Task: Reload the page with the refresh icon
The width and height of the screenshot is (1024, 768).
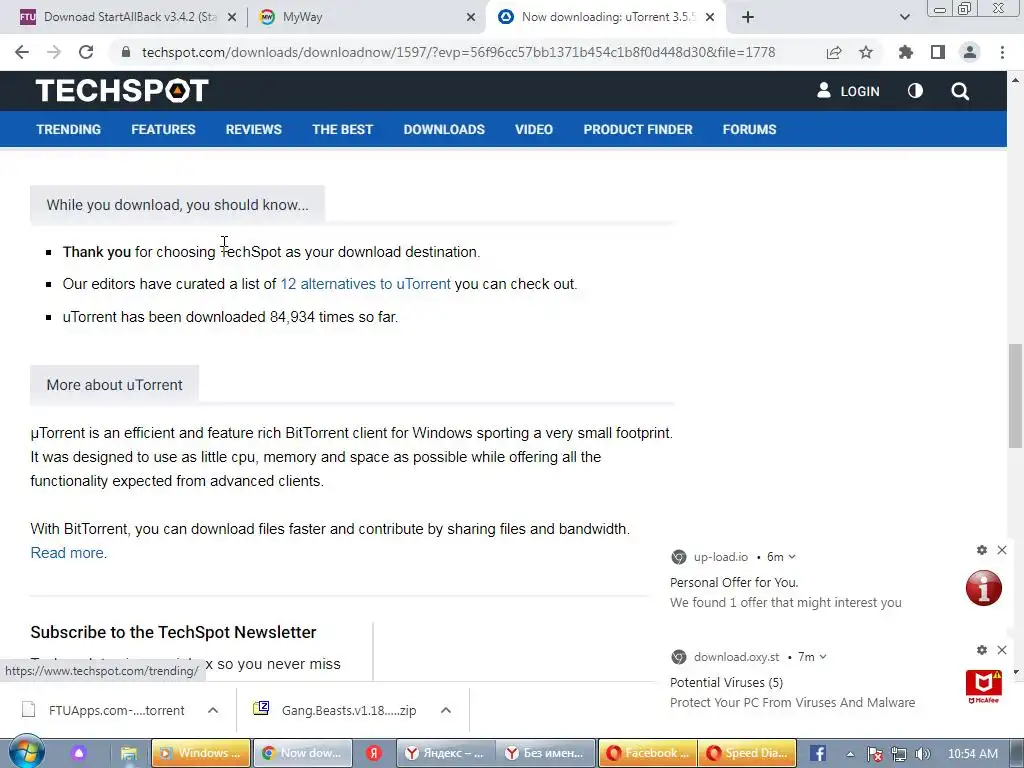Action: point(86,52)
